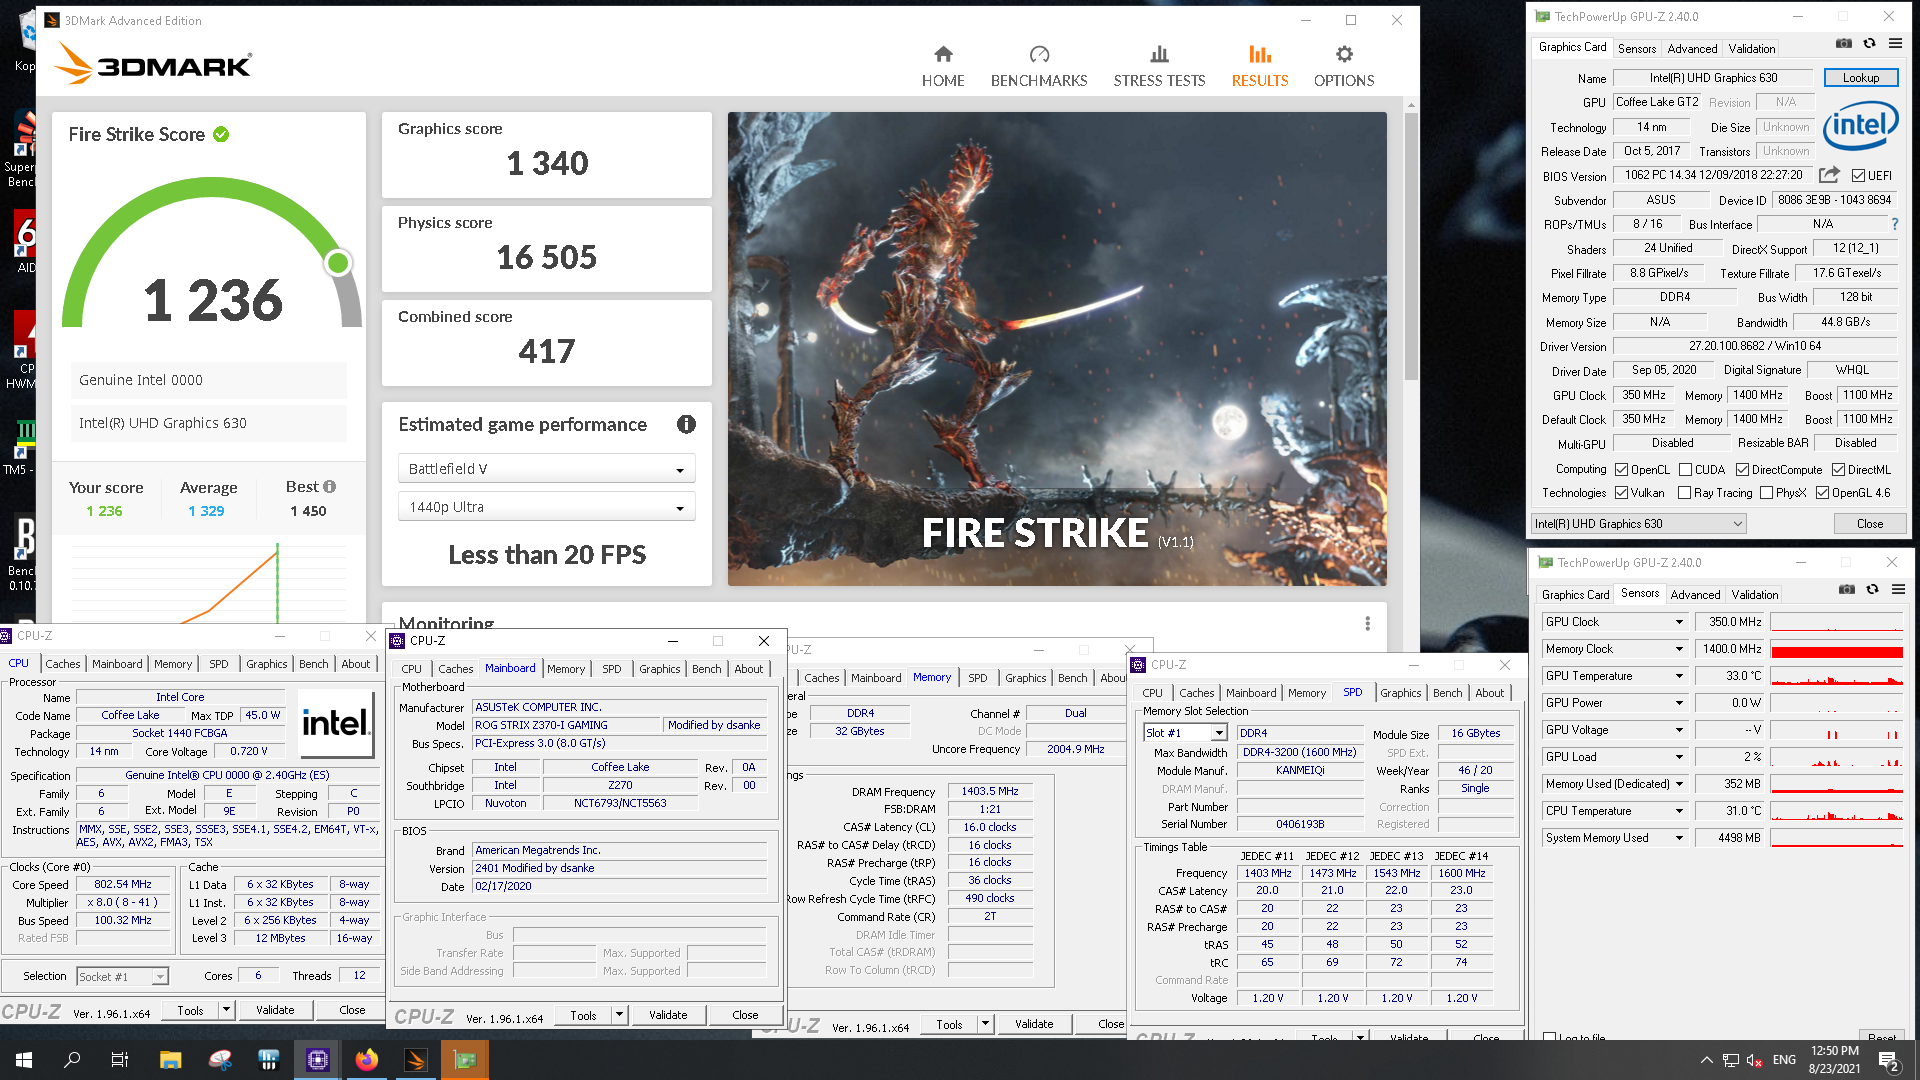Toggle the PhysX checkbox in GPU-Z
1920x1080 pixels.
(1767, 493)
